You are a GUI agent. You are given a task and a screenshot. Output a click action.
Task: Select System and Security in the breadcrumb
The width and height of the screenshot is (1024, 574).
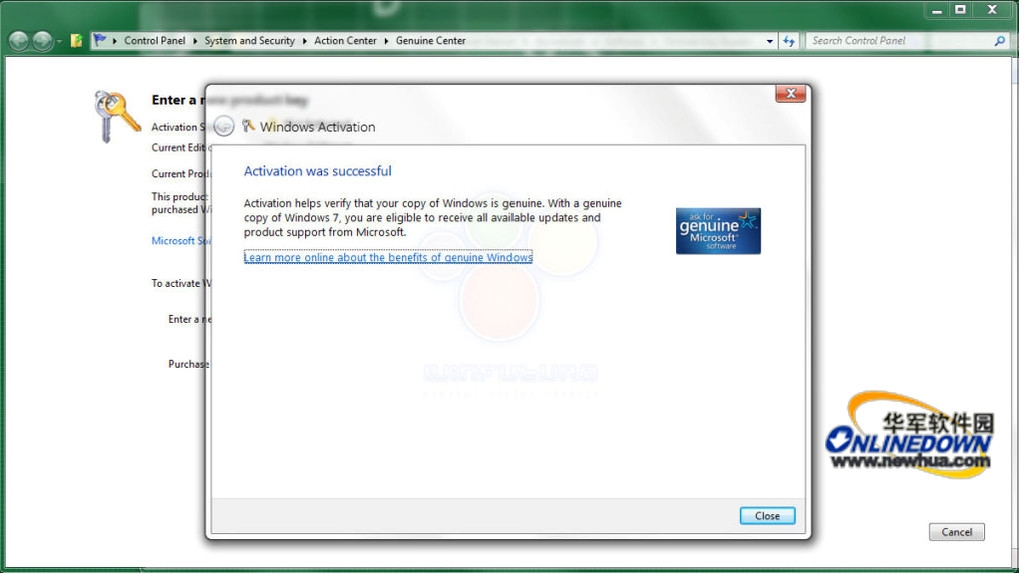pyautogui.click(x=250, y=40)
